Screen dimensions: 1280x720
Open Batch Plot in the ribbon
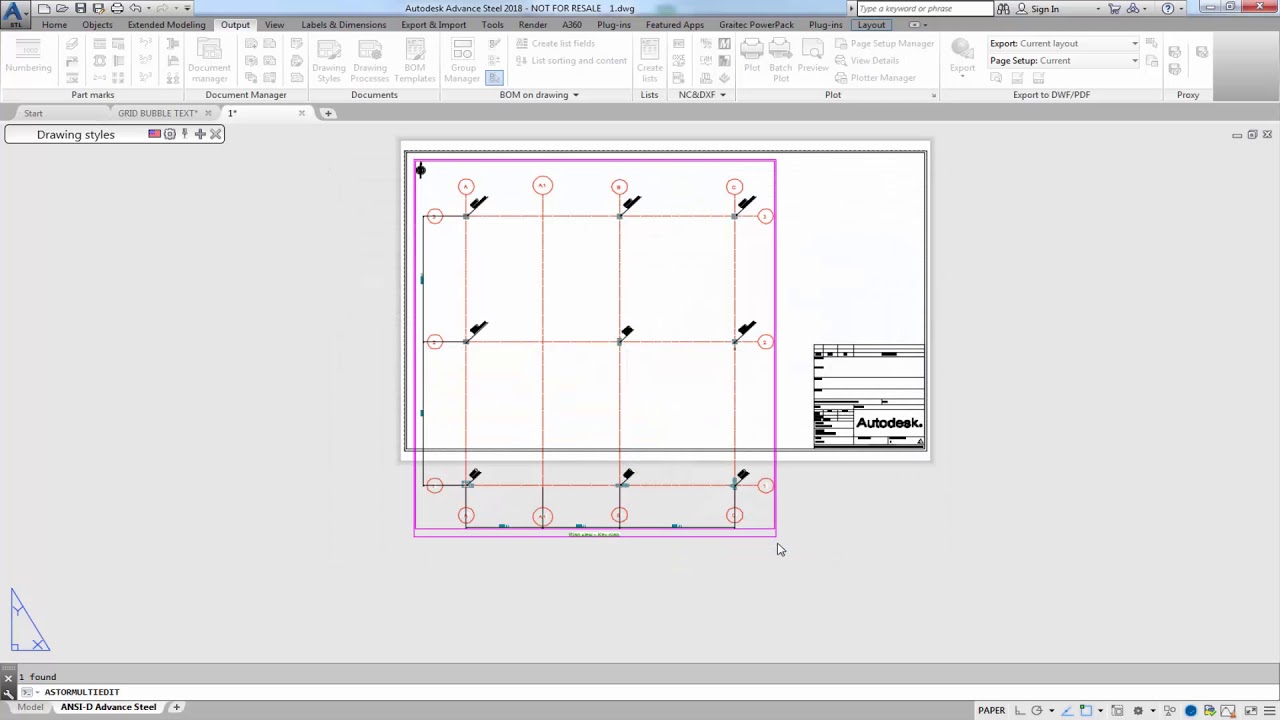781,60
